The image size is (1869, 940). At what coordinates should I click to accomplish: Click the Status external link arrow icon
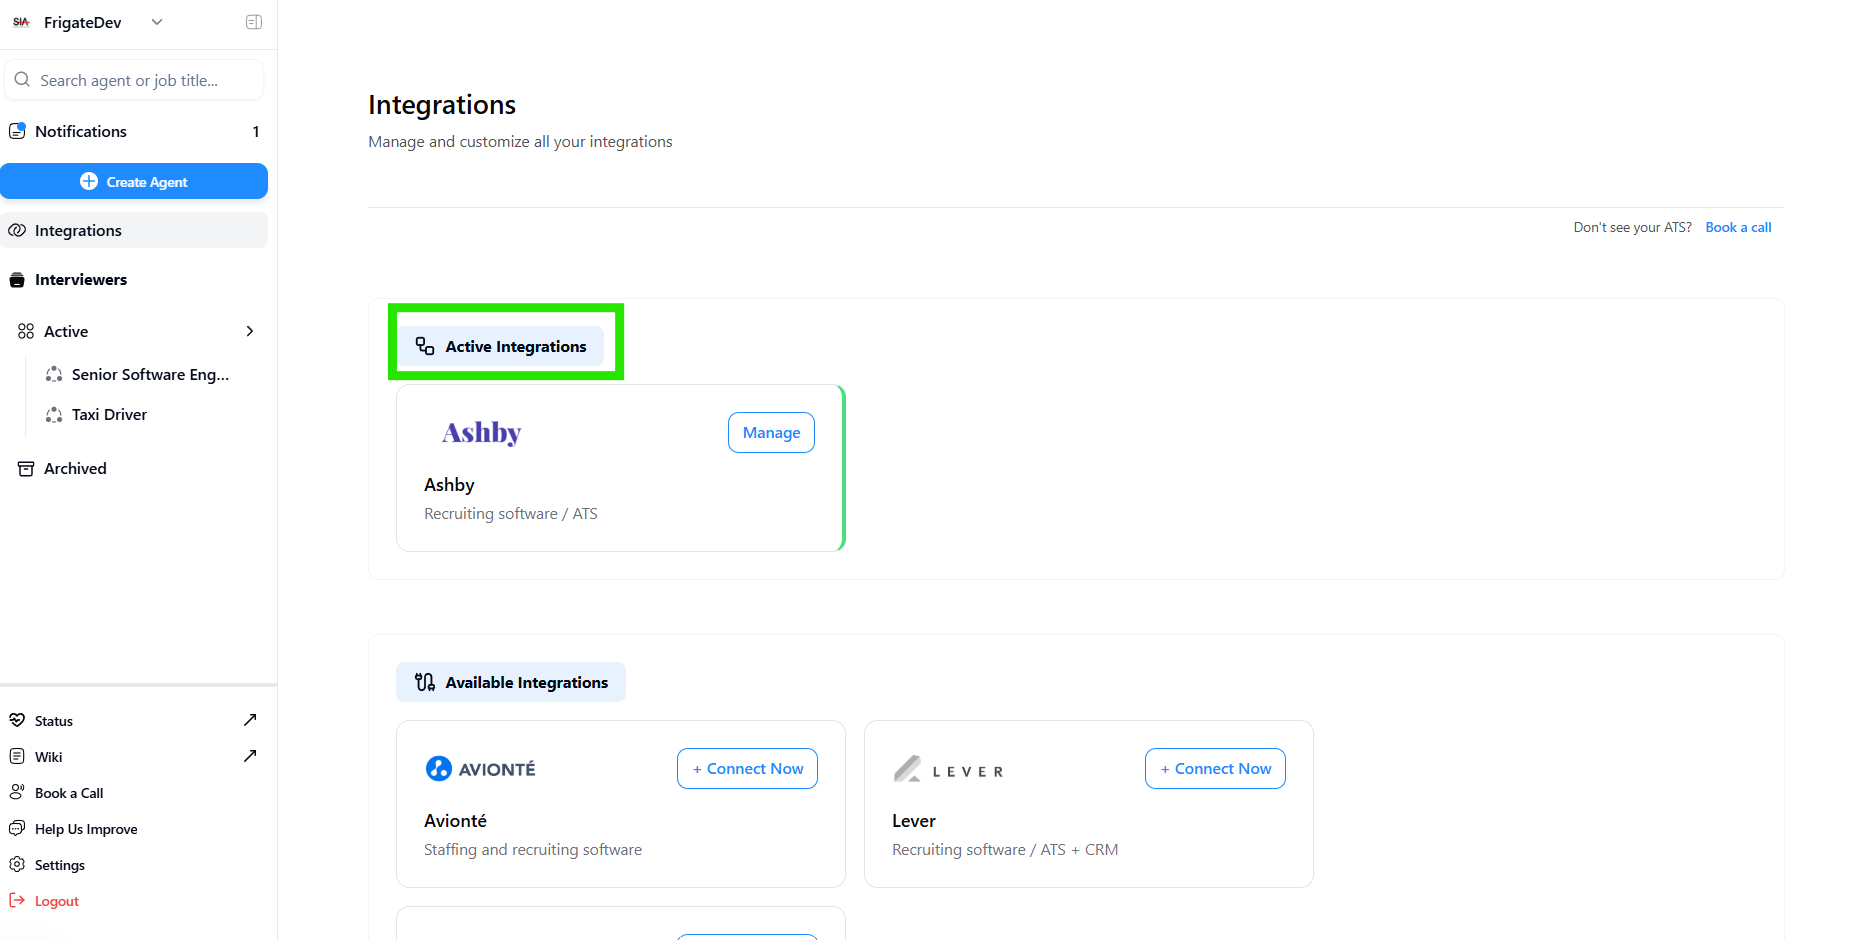[x=250, y=720]
